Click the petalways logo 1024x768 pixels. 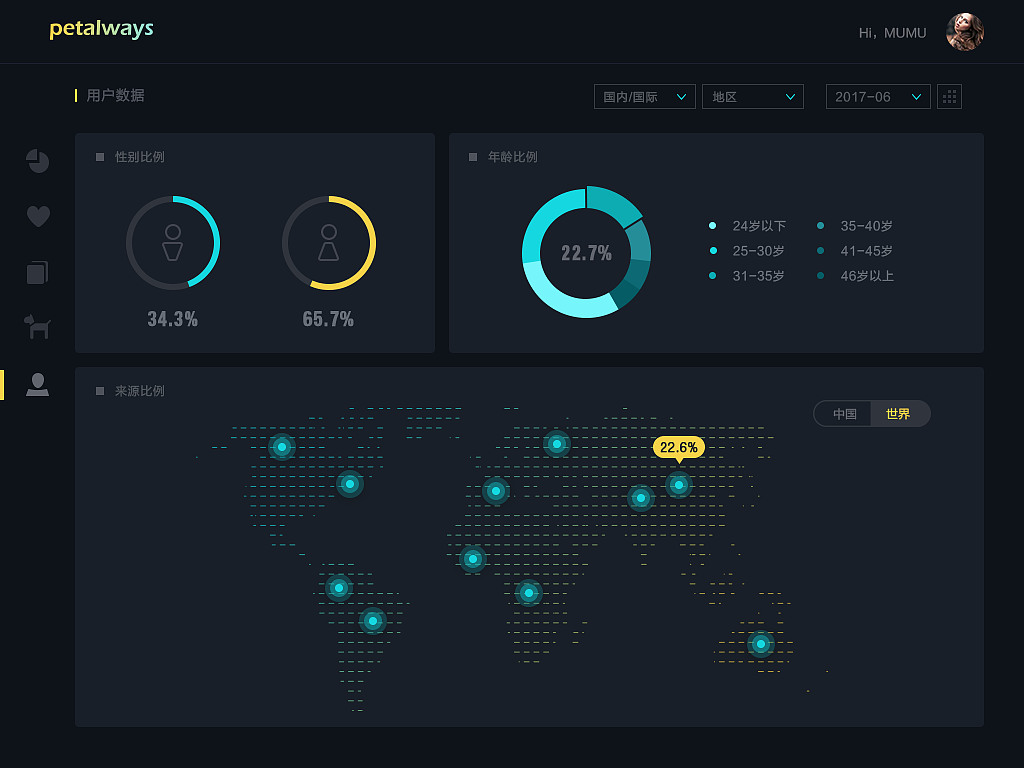[x=101, y=29]
